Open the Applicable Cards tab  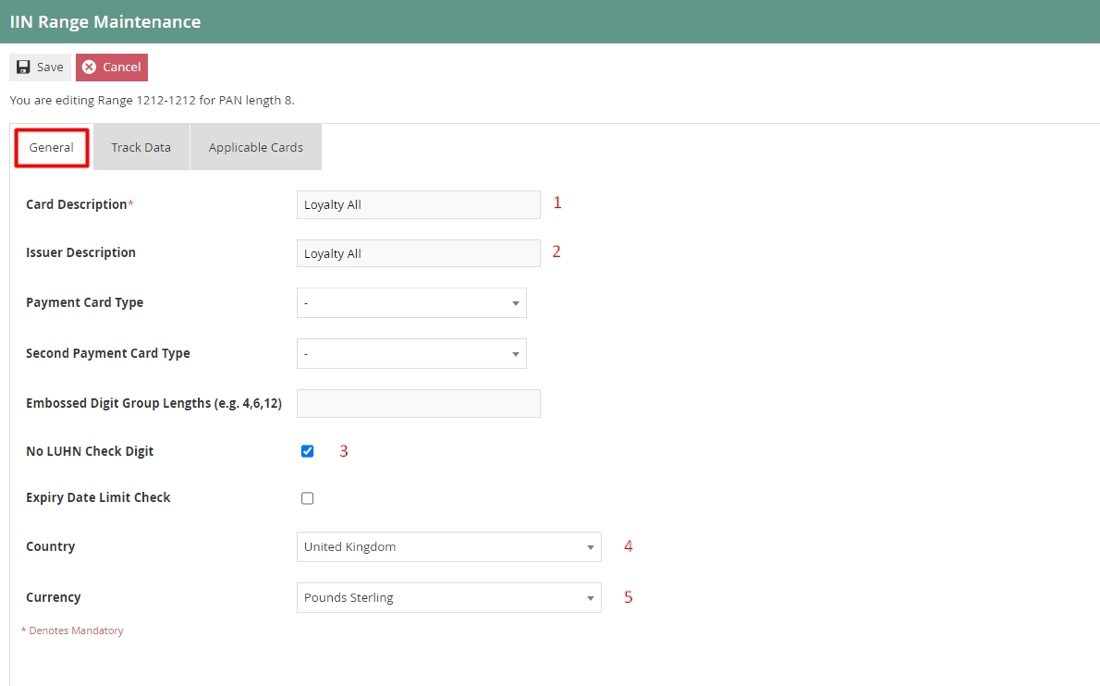[x=256, y=147]
